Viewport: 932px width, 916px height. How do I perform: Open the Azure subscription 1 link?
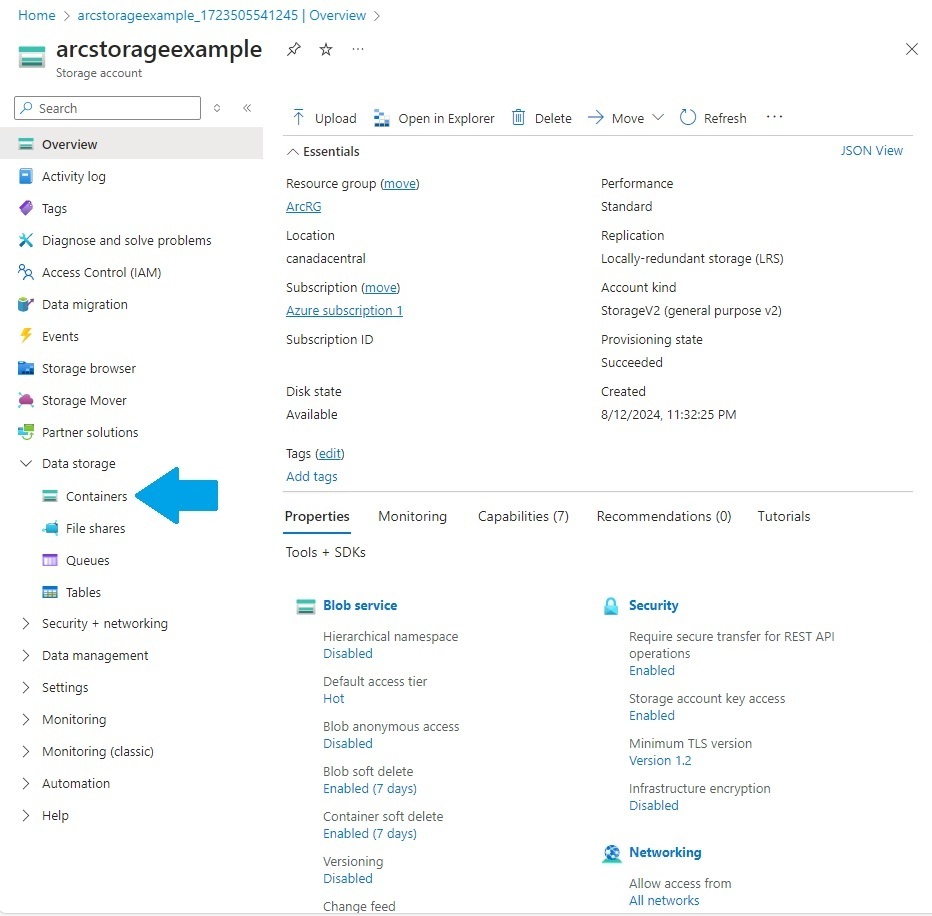click(344, 310)
